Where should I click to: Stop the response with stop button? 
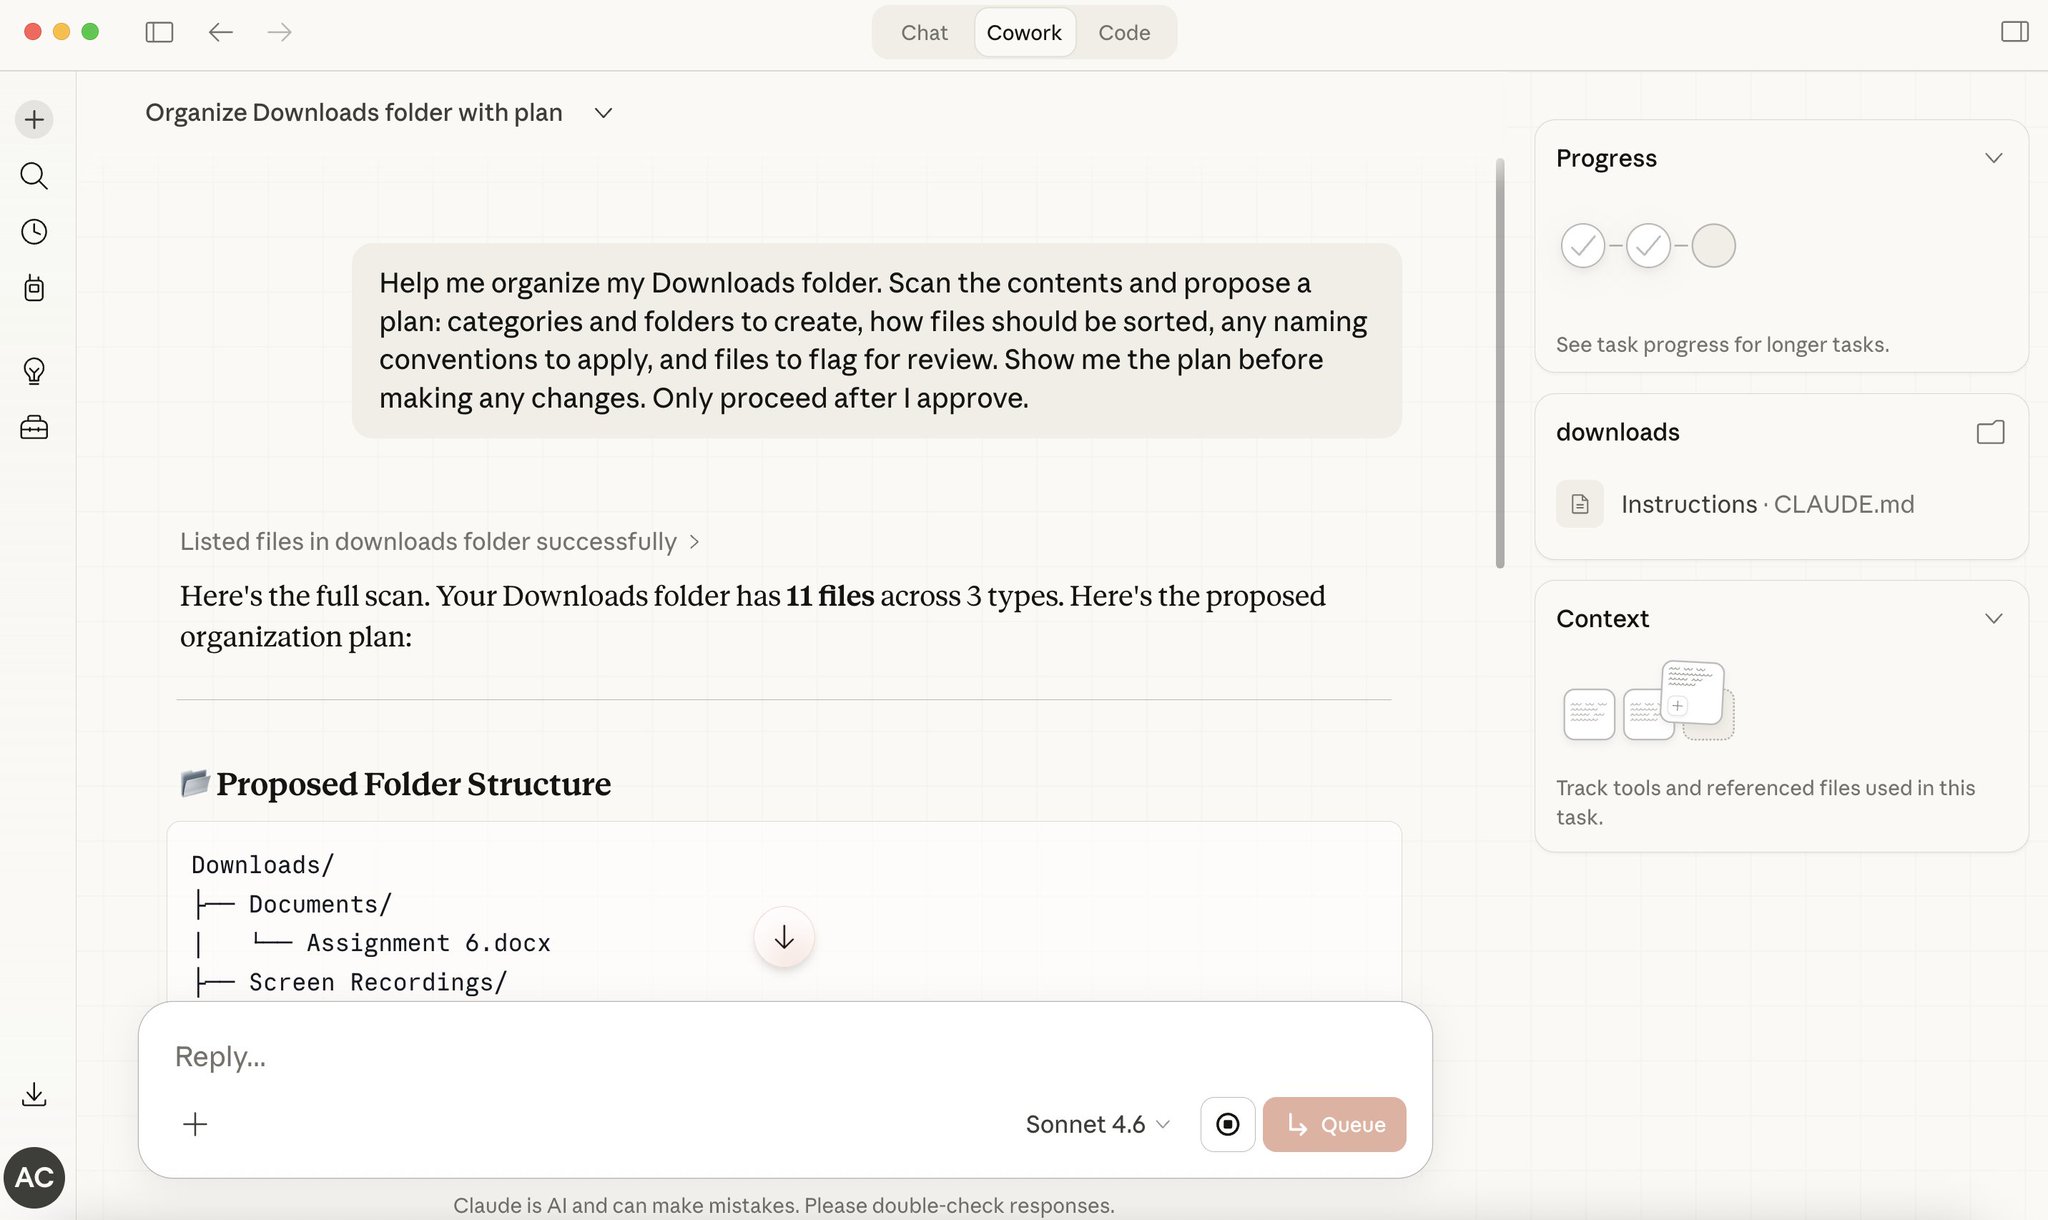(x=1228, y=1124)
